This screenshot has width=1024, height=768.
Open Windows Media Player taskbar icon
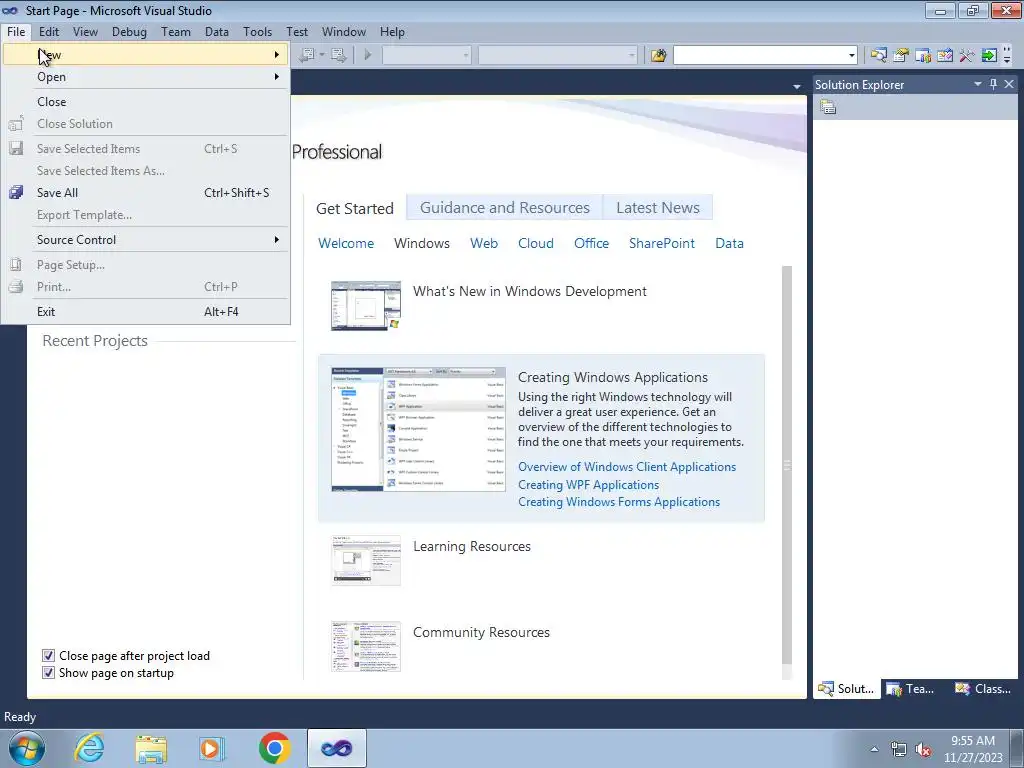212,748
